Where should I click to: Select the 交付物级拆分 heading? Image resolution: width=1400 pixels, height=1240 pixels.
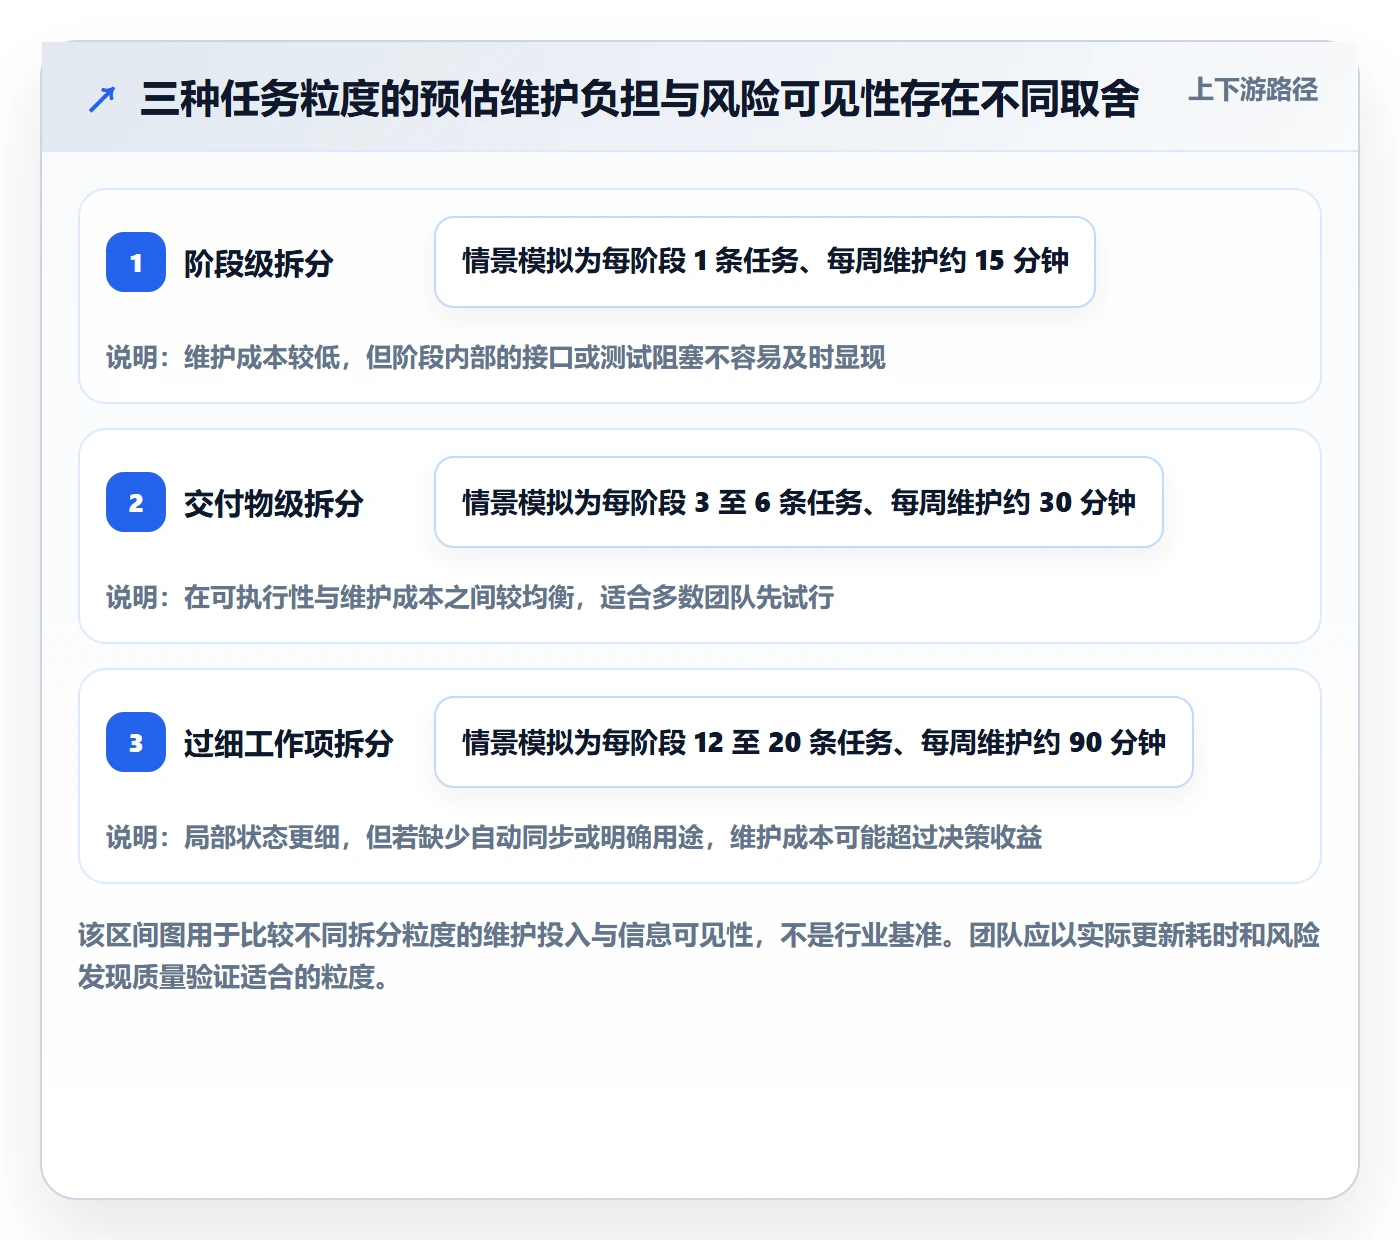[273, 503]
